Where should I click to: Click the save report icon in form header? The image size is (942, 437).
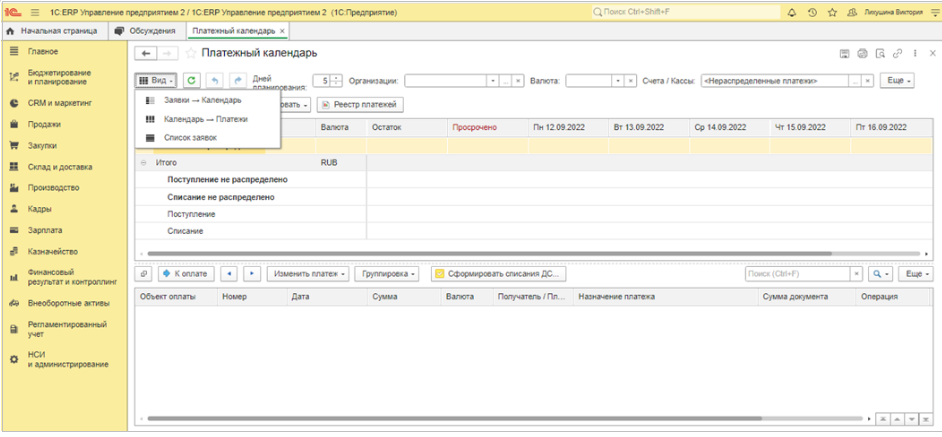pyautogui.click(x=844, y=53)
